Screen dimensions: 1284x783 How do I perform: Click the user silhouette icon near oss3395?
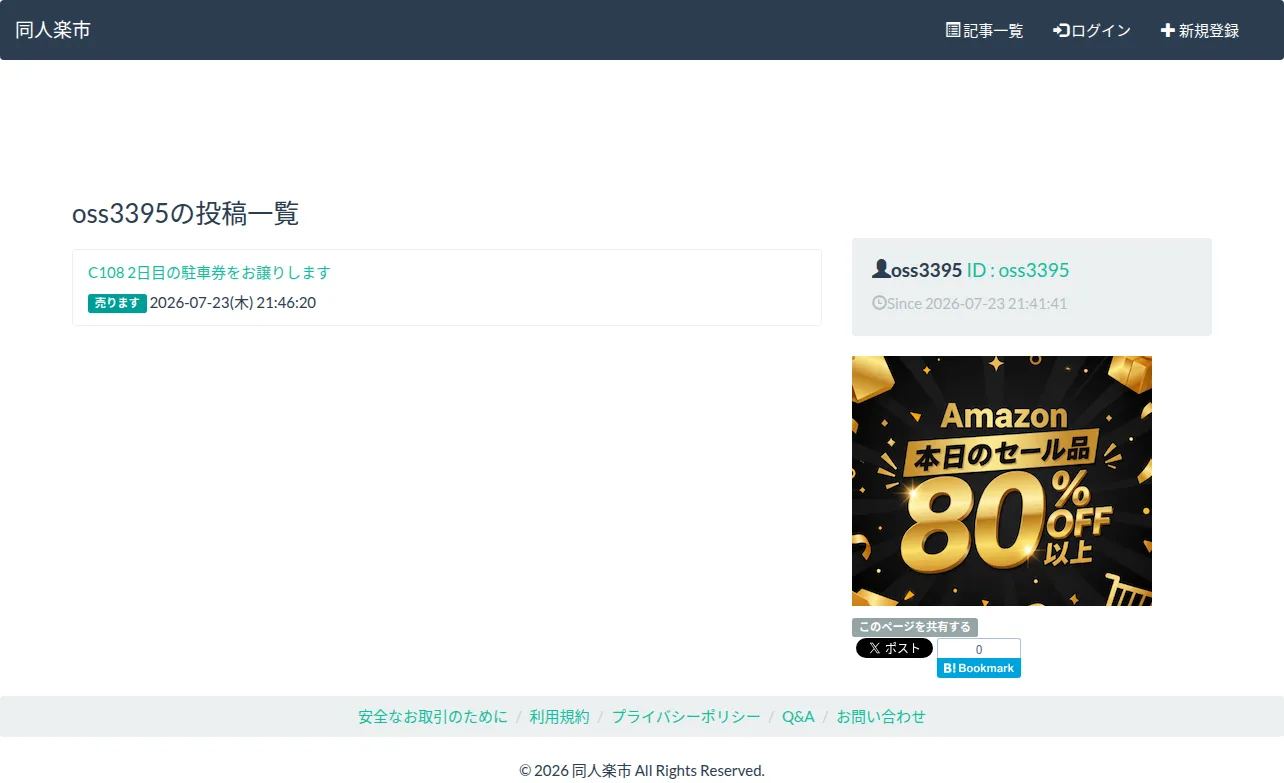pos(881,269)
